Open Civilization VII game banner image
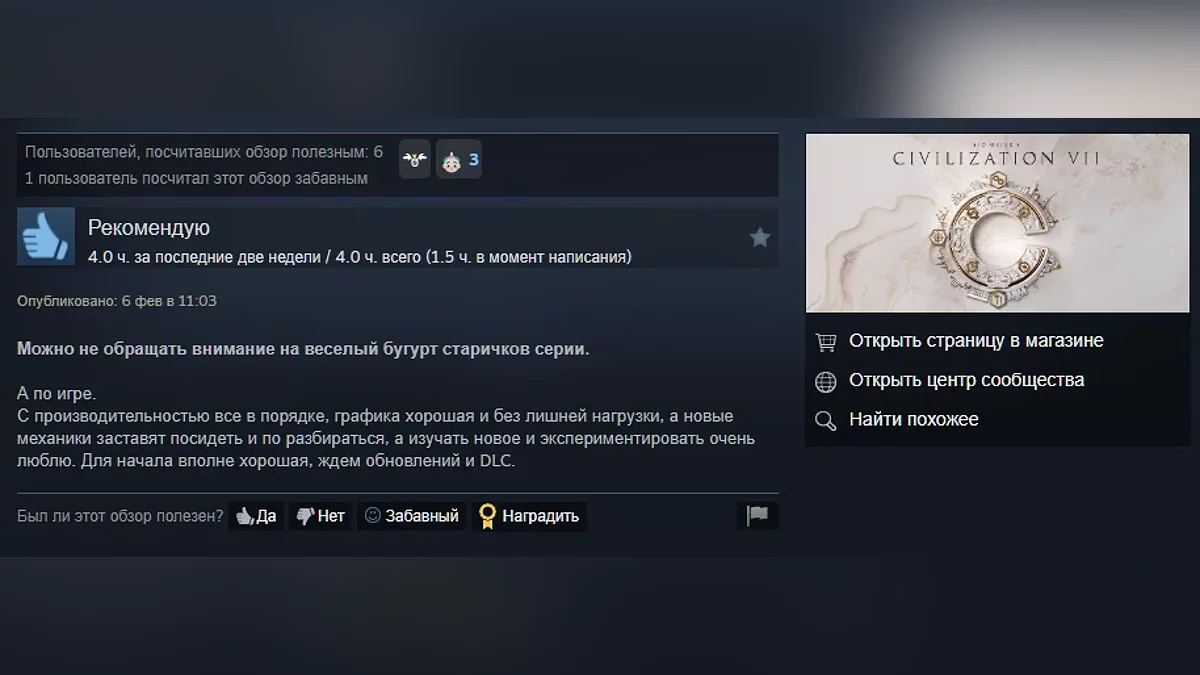The height and width of the screenshot is (675, 1200). coord(998,223)
